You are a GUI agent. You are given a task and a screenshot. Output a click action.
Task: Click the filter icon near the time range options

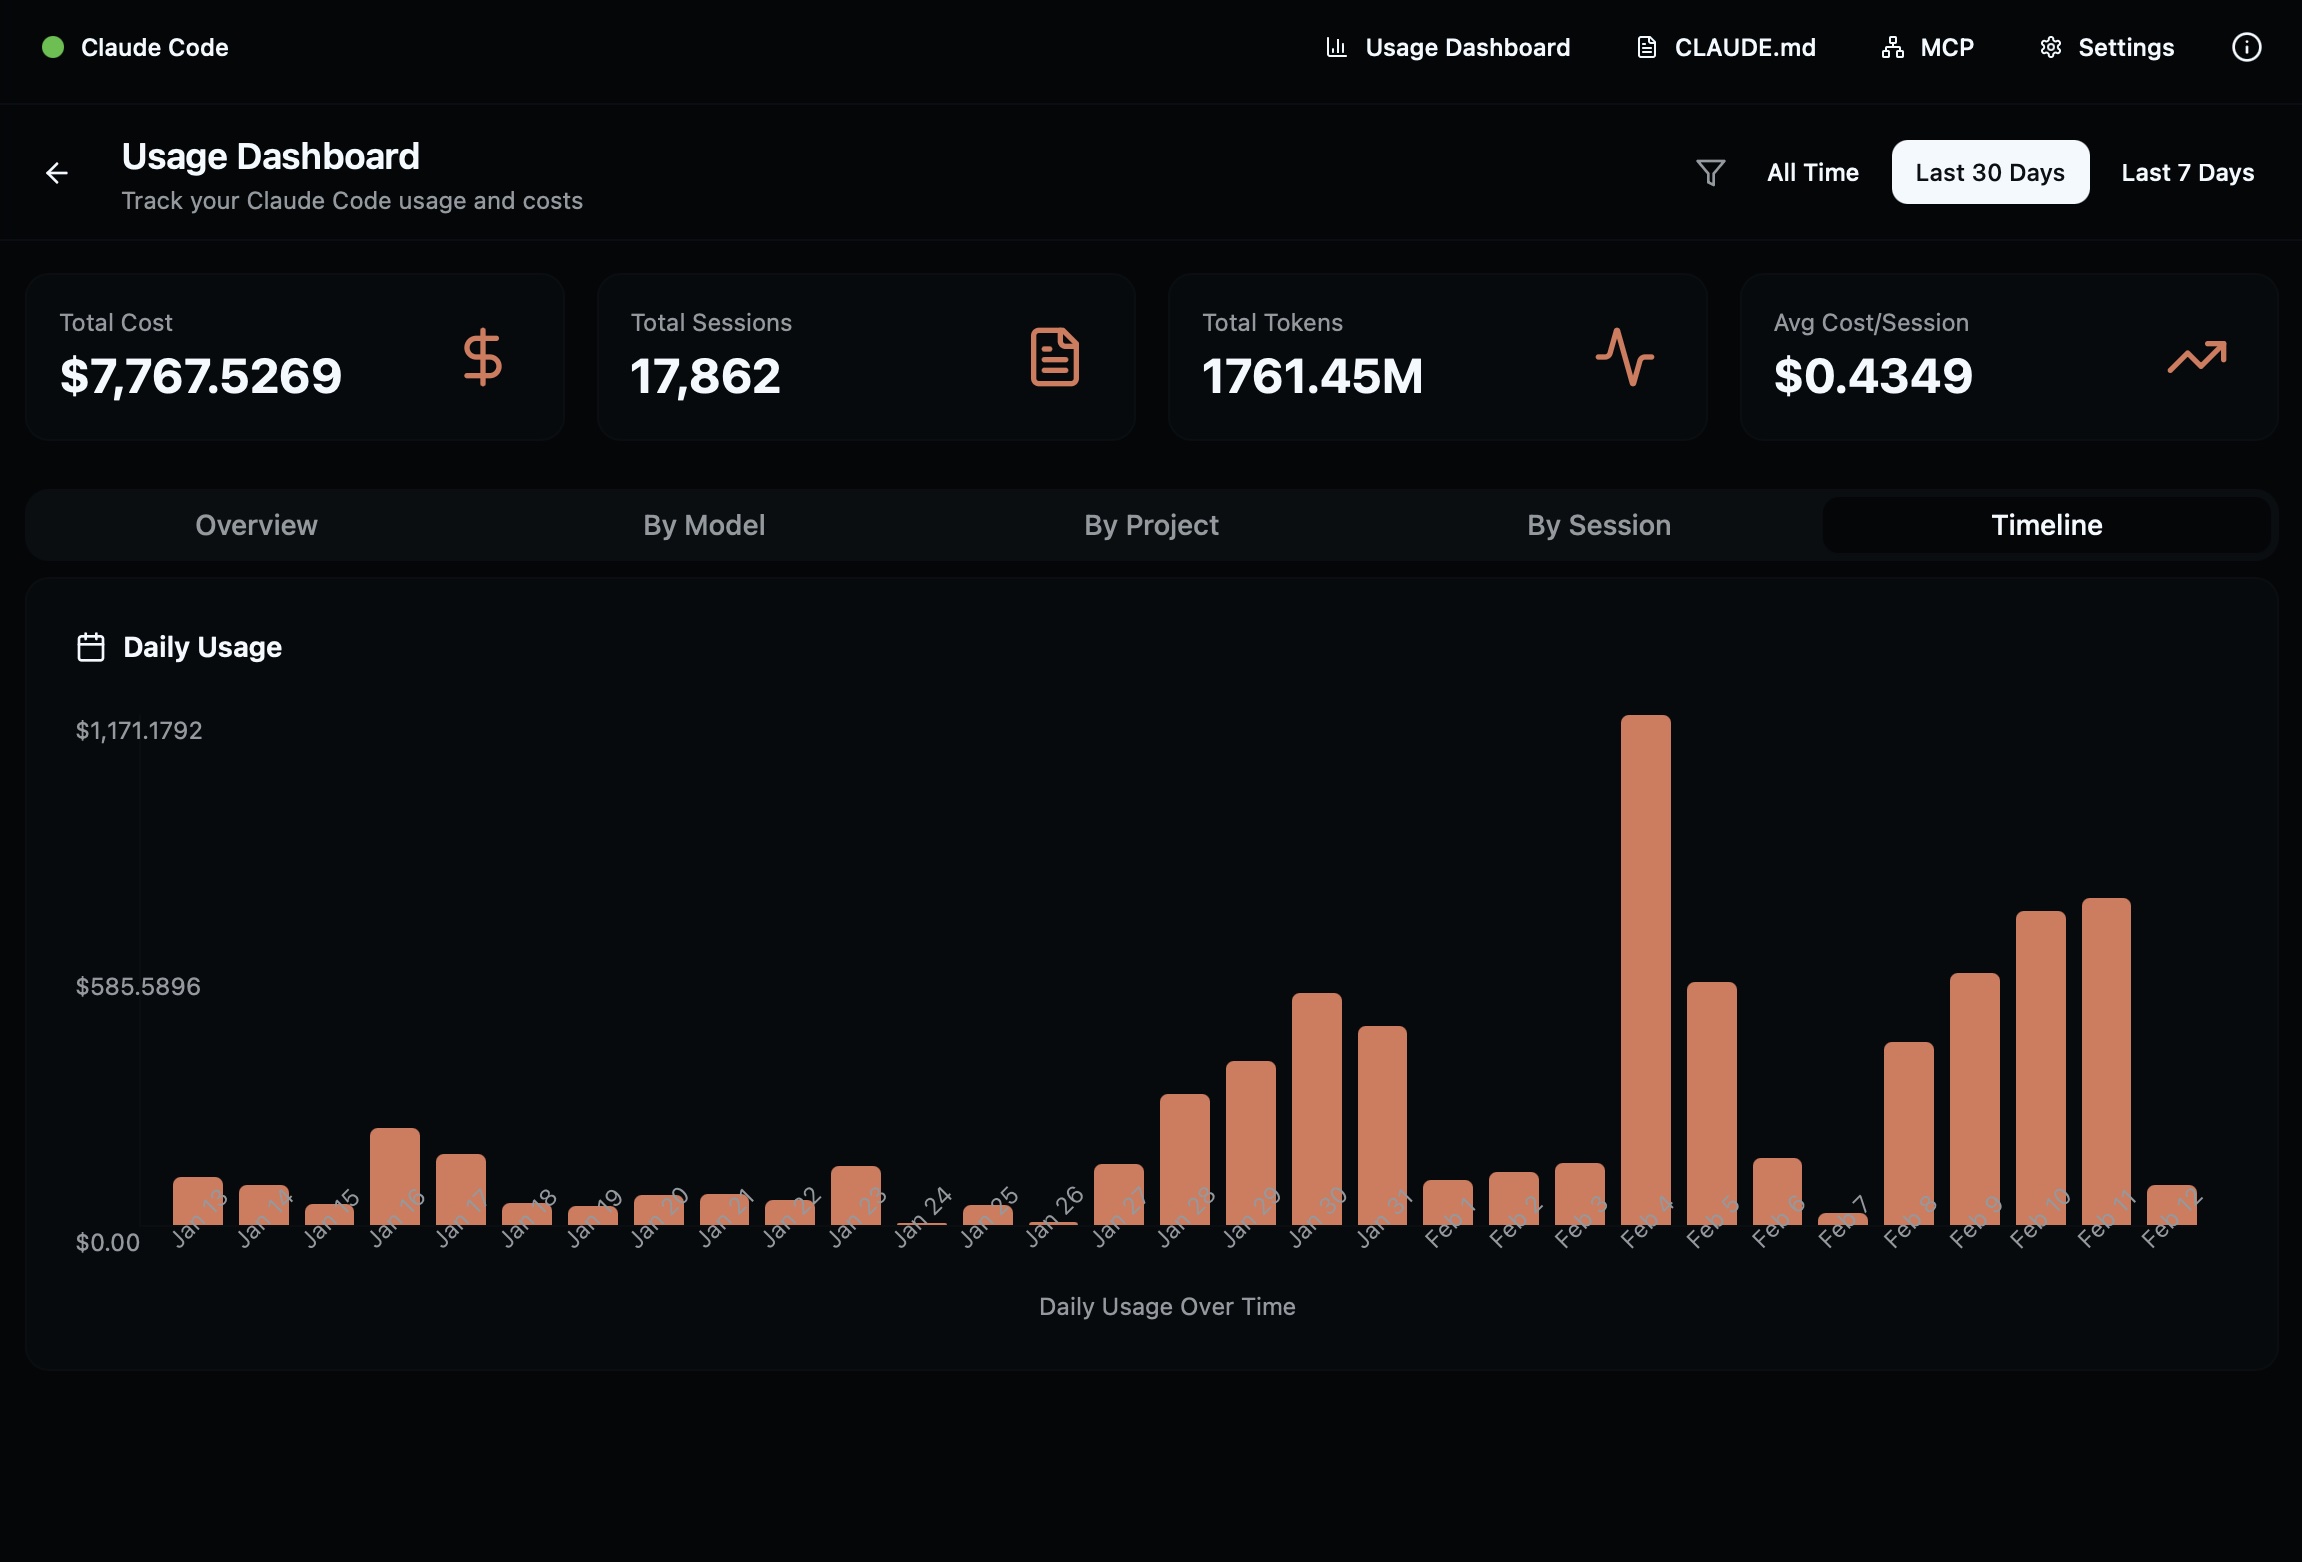(x=1710, y=172)
